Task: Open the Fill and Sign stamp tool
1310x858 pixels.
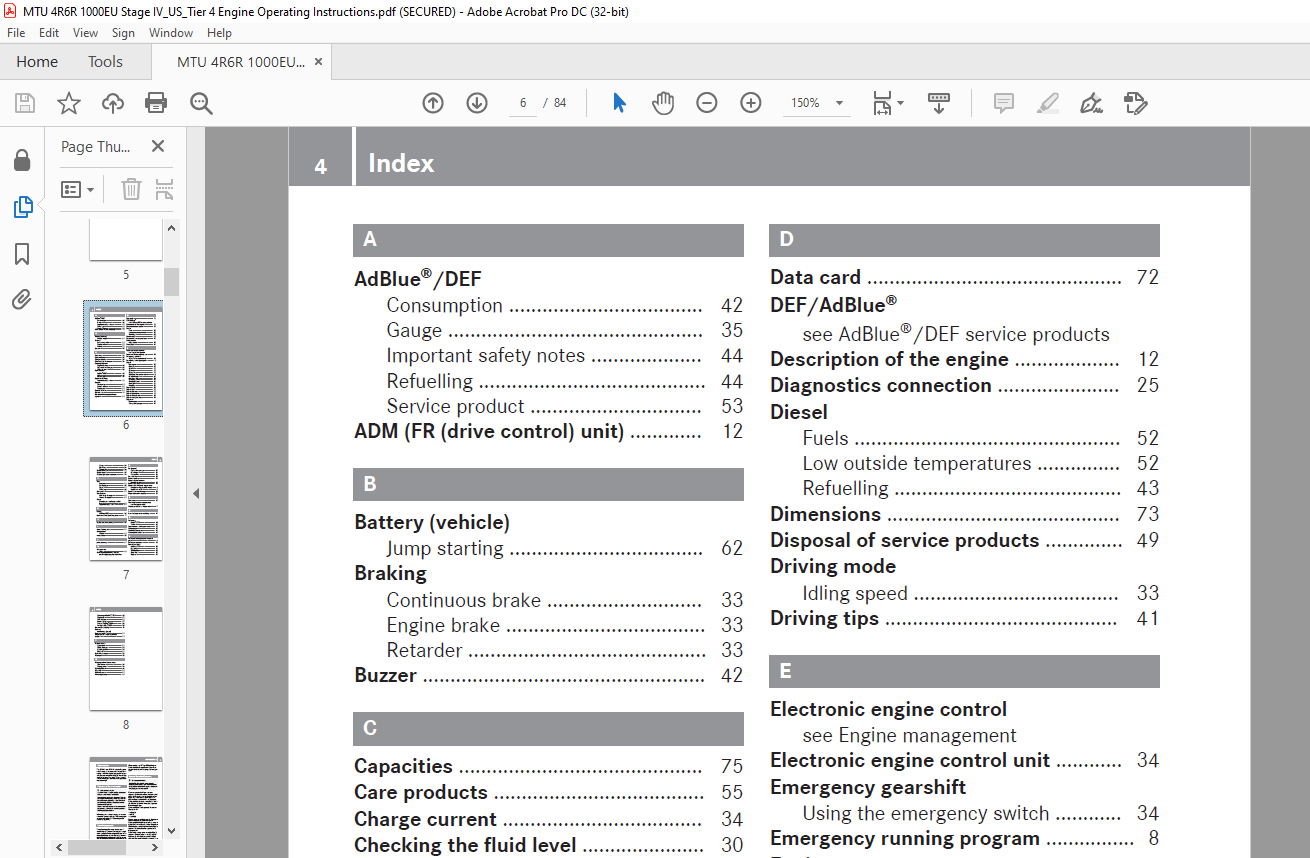Action: [x=1135, y=103]
